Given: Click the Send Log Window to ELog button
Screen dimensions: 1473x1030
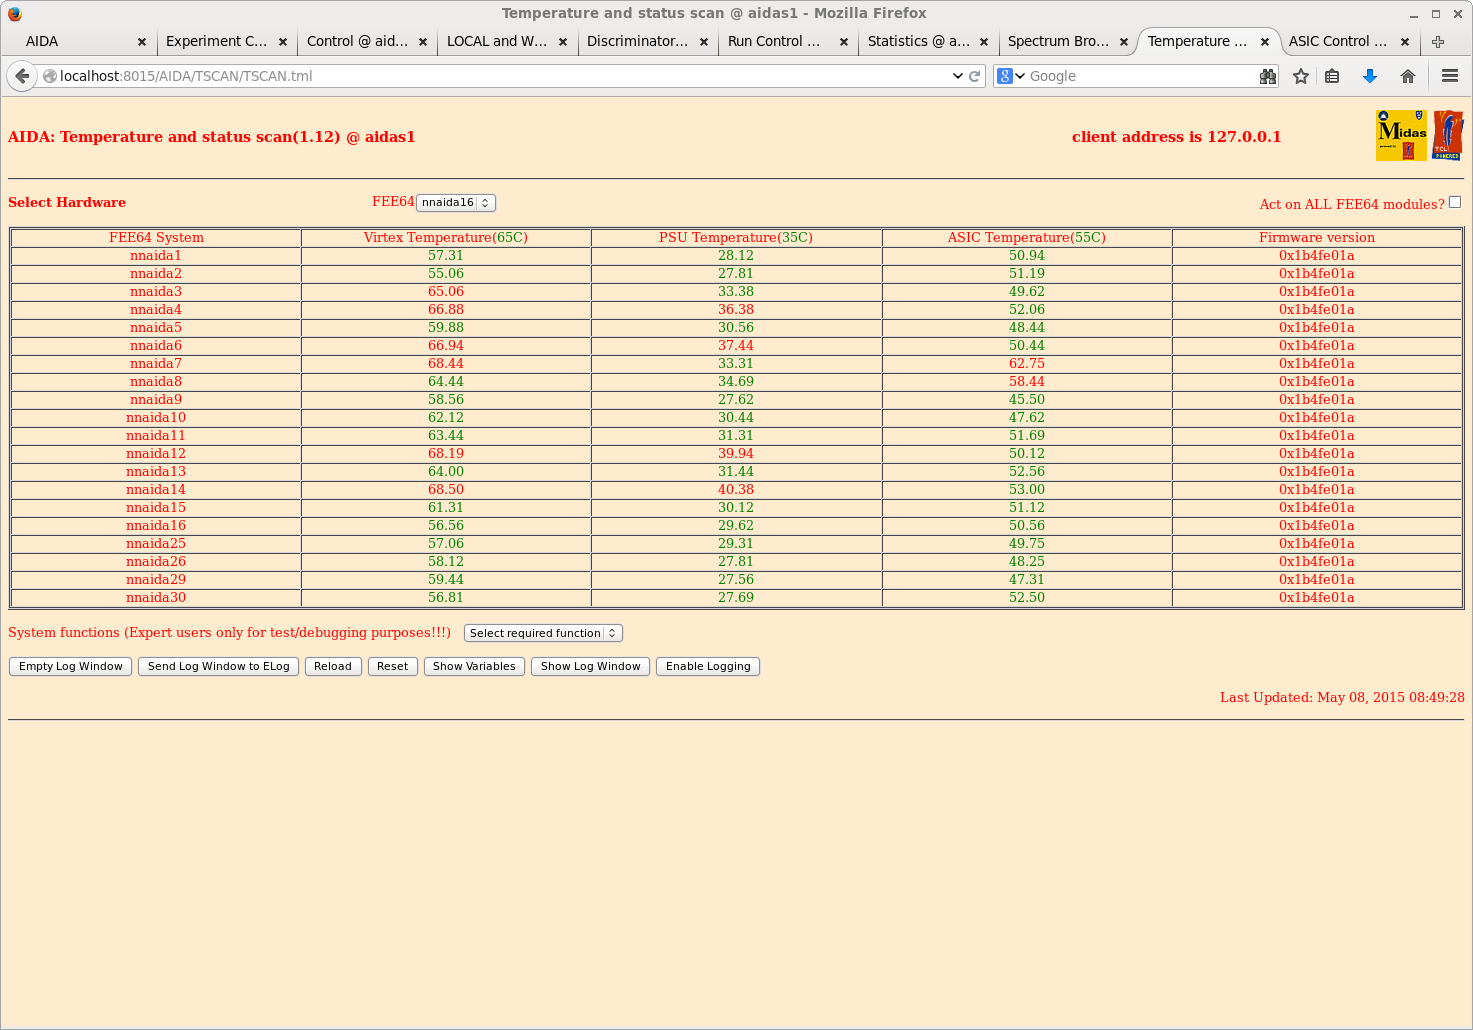Looking at the screenshot, I should [218, 666].
